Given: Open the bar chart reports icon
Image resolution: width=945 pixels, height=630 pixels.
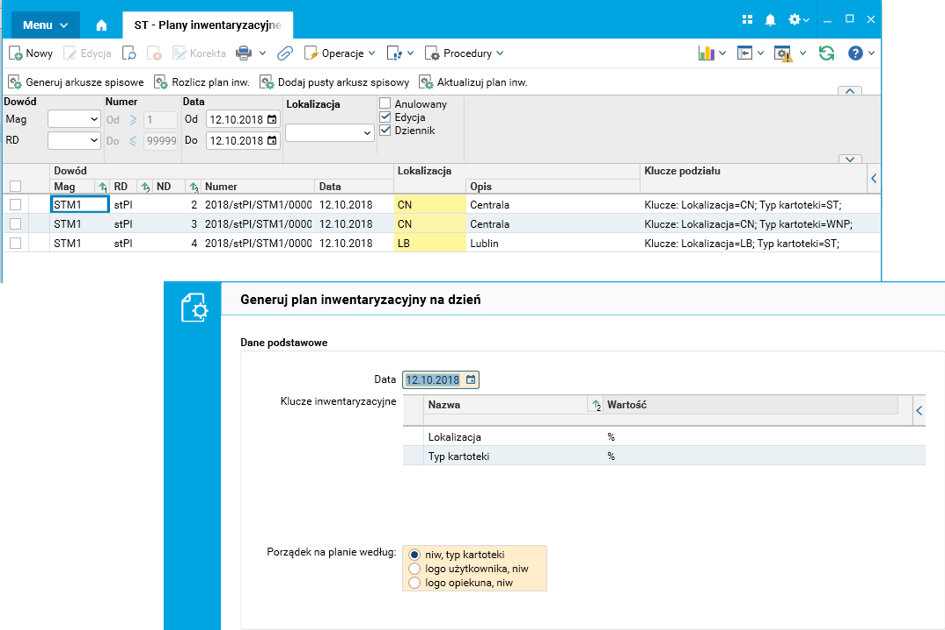Looking at the screenshot, I should (x=706, y=53).
